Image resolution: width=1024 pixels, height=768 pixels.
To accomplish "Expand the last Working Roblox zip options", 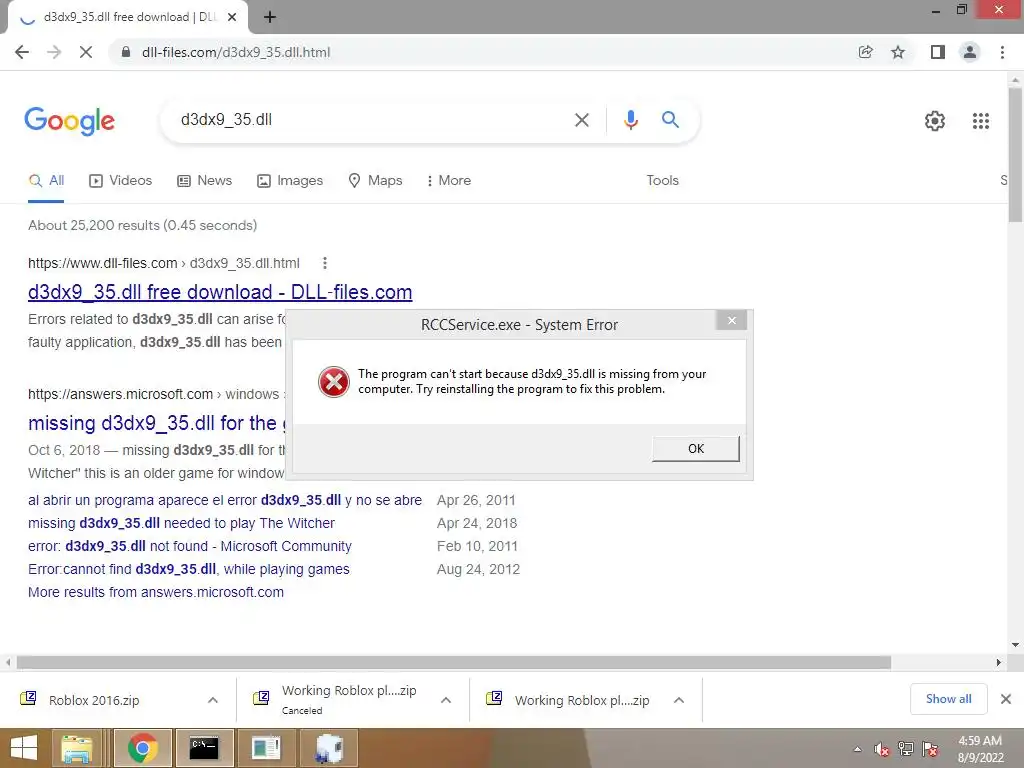I will tap(679, 700).
